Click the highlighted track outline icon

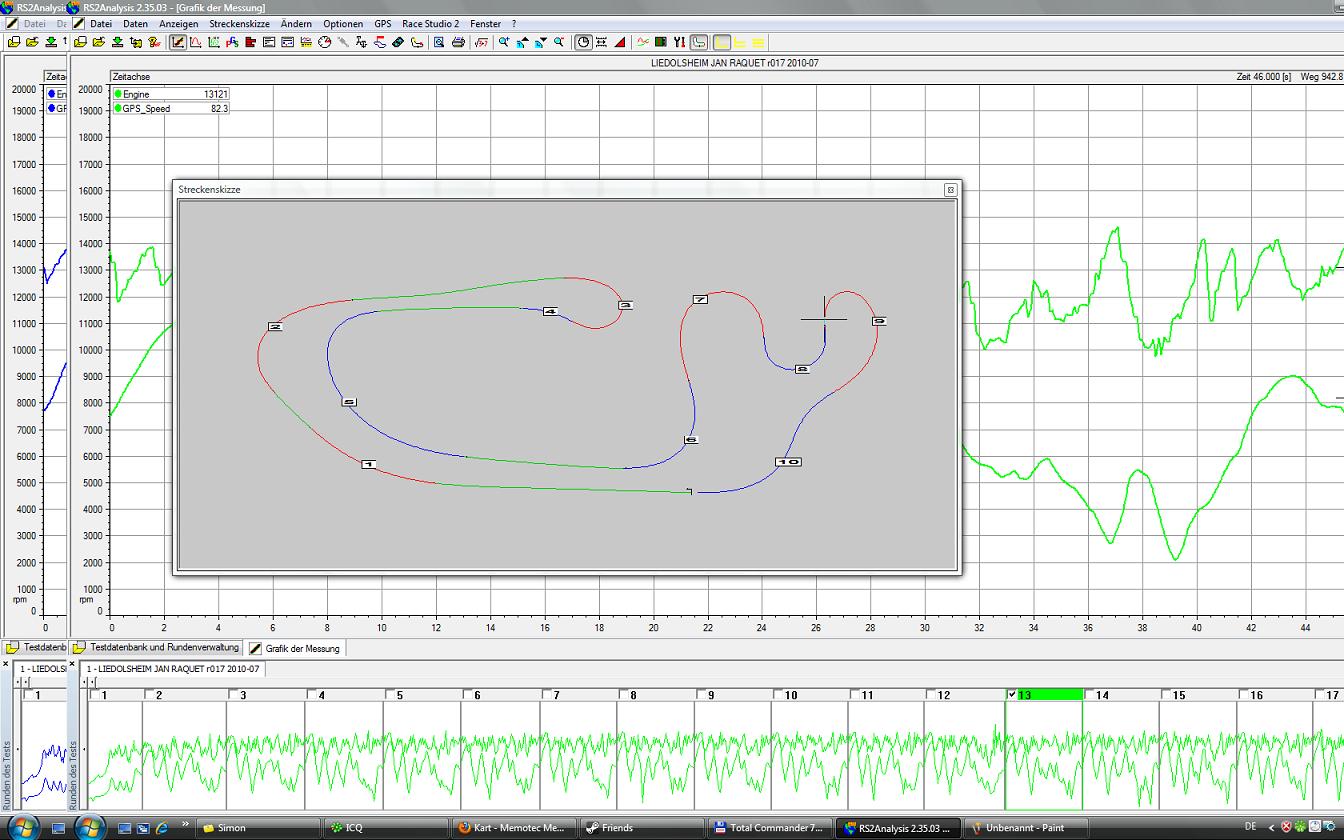(x=698, y=42)
